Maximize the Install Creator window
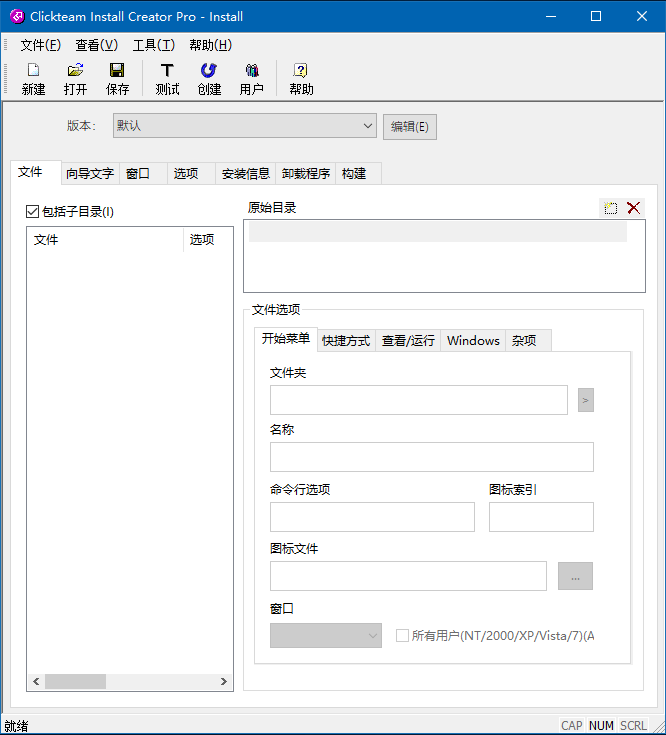This screenshot has height=735, width=666. point(596,16)
